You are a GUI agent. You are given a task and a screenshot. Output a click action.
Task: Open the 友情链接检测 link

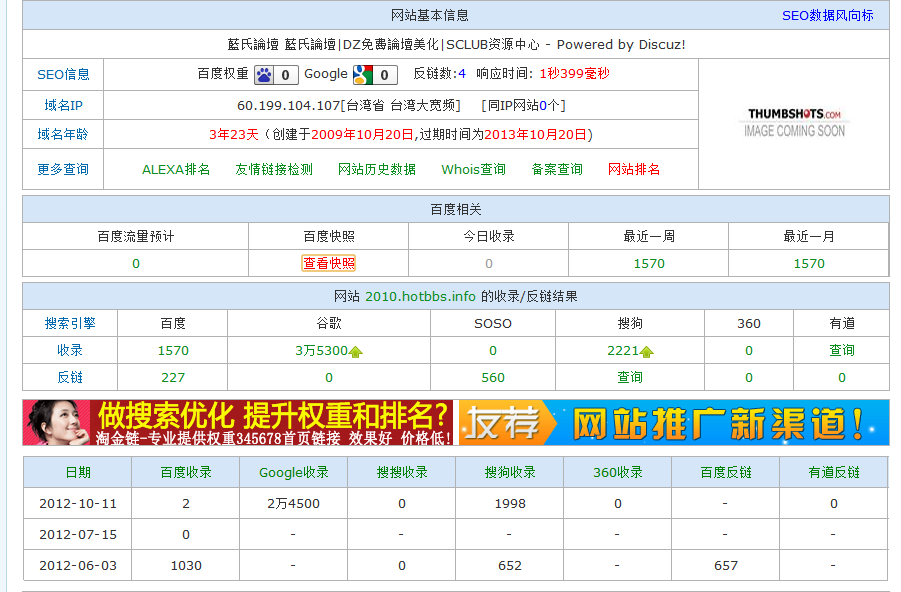274,170
